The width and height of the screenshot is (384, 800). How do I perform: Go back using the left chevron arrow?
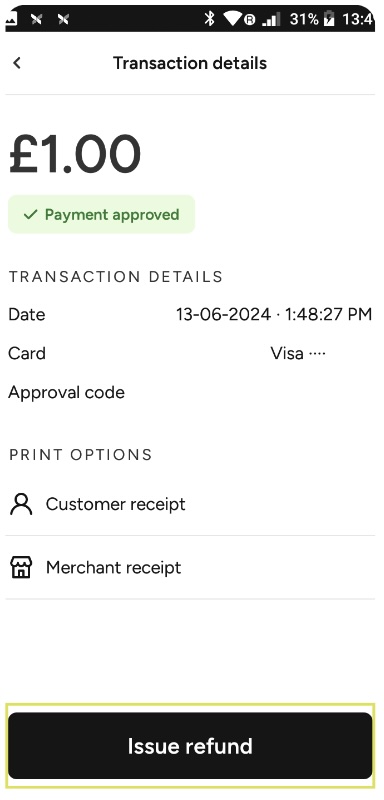[x=17, y=63]
